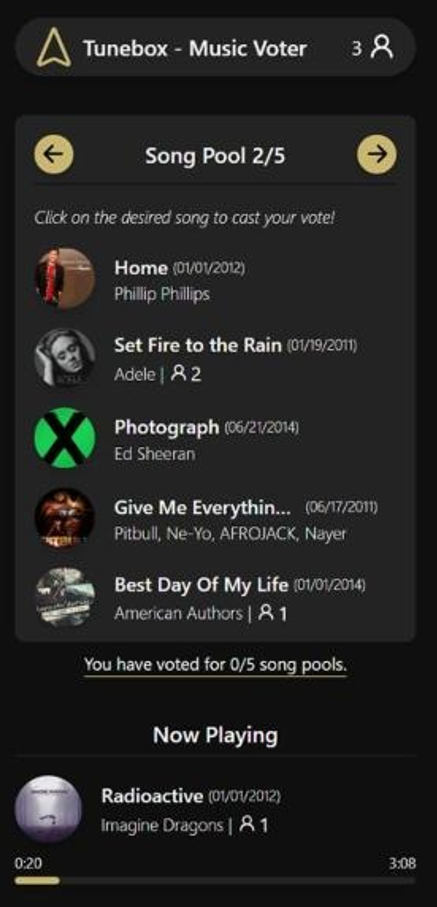Click the playback progress bar
This screenshot has width=437, height=907.
(x=215, y=880)
